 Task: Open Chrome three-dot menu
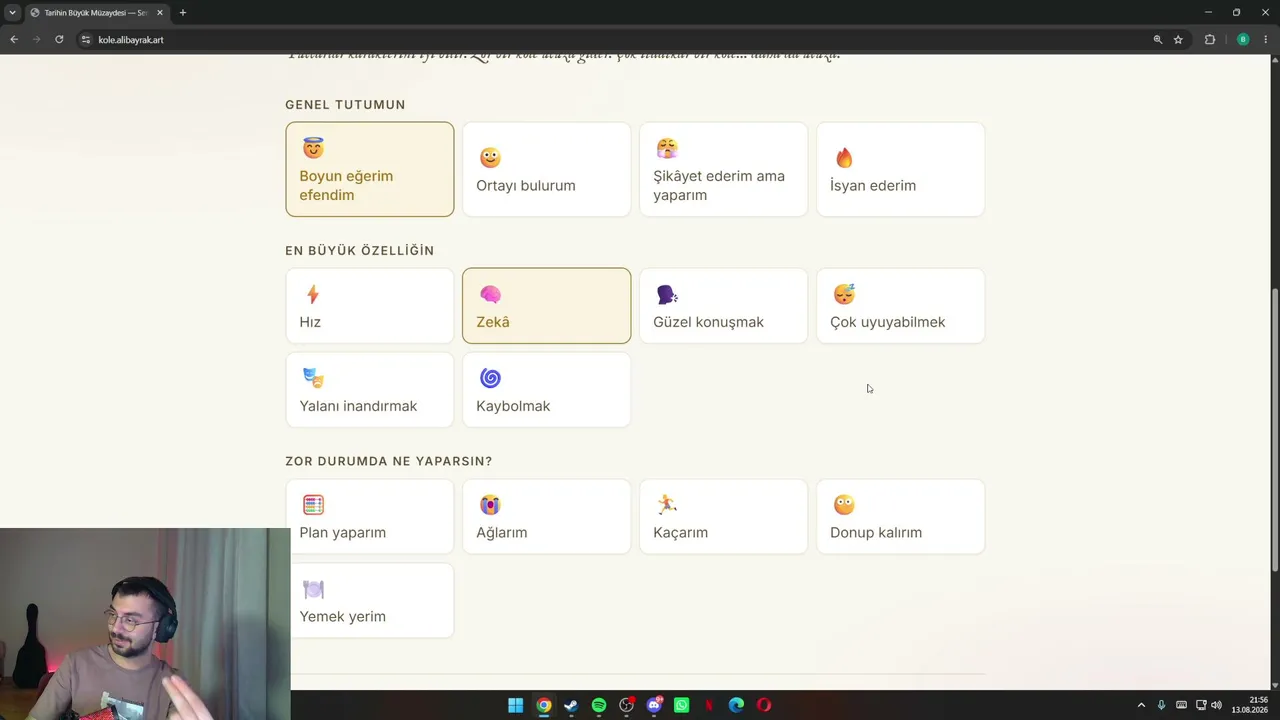[x=1265, y=39]
